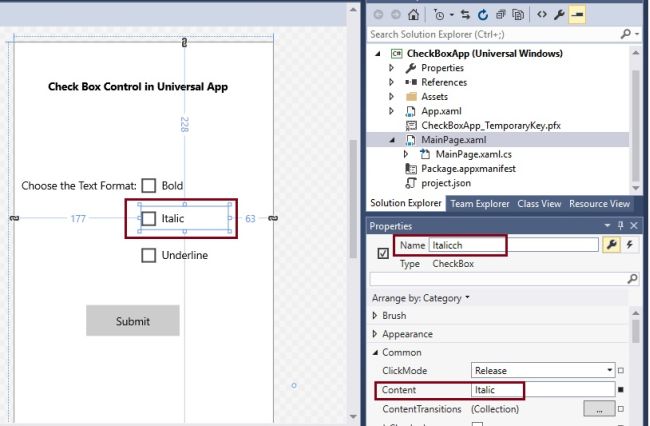Image resolution: width=650 pixels, height=426 pixels.
Task: Check the Italic checkbox in designer
Action: point(148,218)
